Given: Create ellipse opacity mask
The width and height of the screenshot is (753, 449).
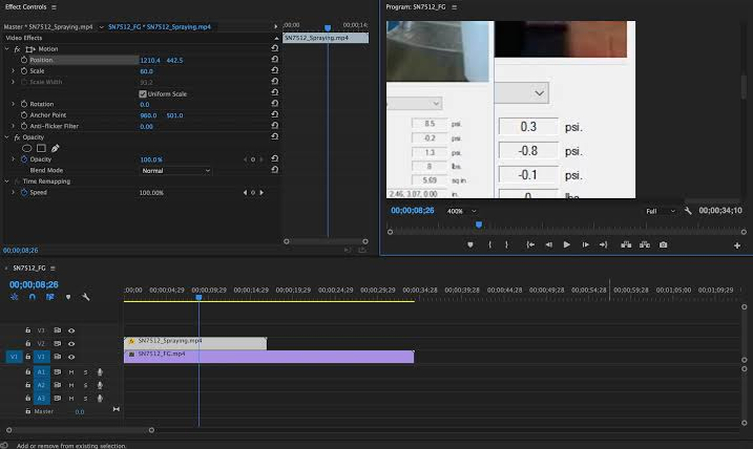Looking at the screenshot, I should click(x=27, y=148).
